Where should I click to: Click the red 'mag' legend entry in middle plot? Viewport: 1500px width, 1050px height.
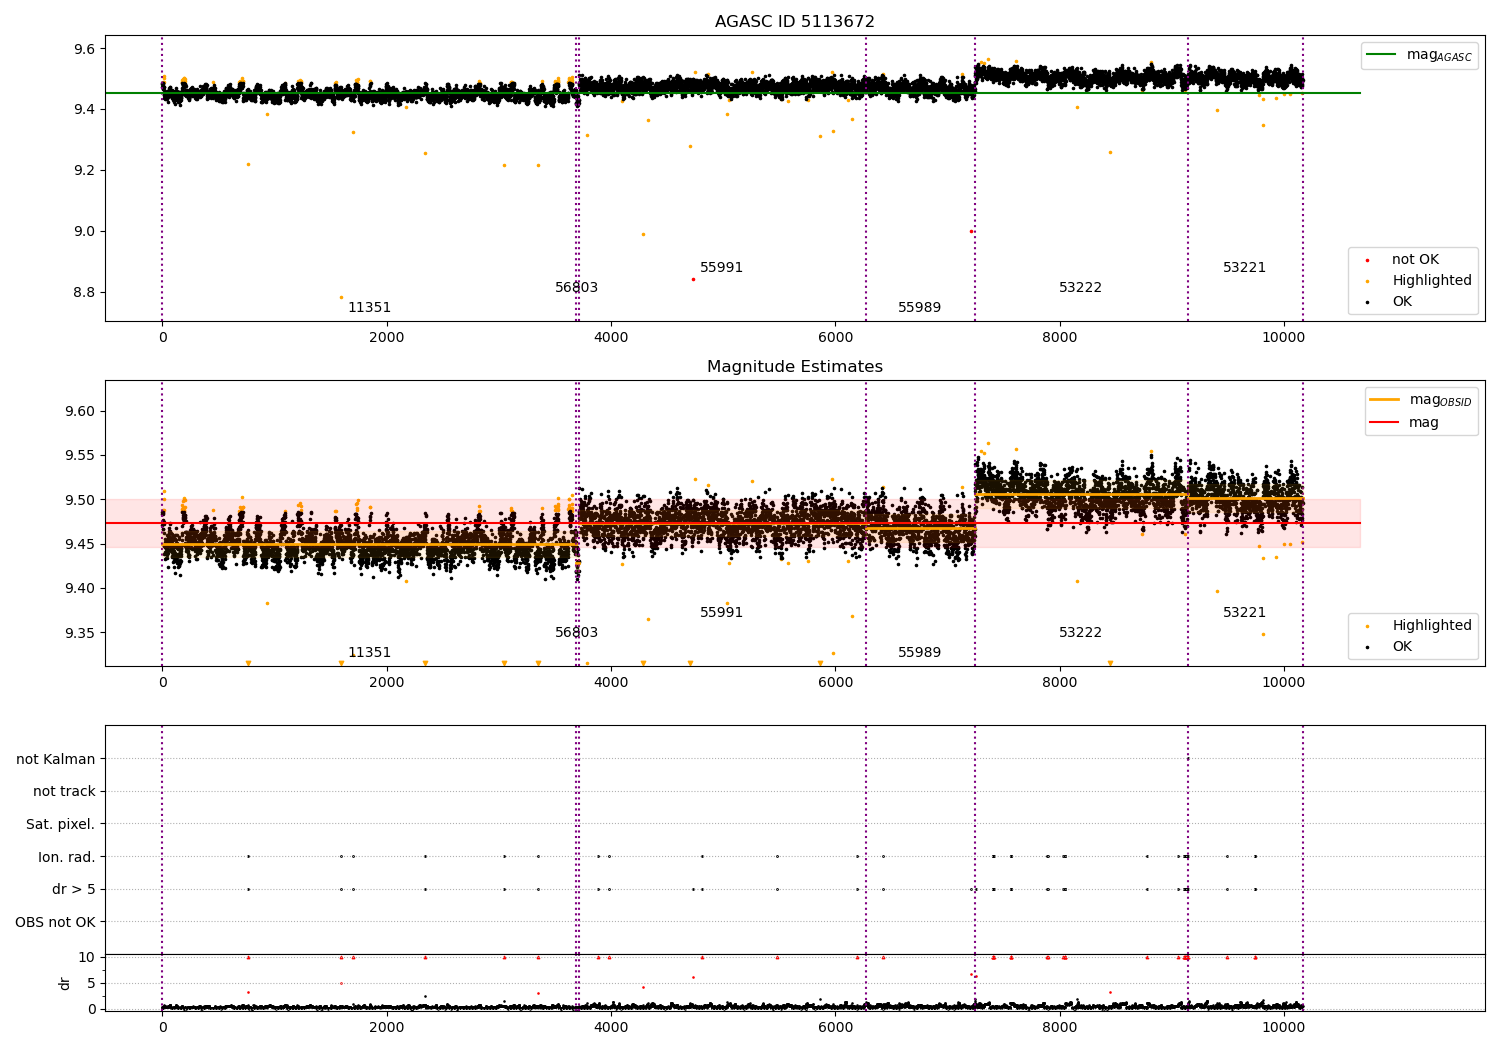[x=1405, y=423]
